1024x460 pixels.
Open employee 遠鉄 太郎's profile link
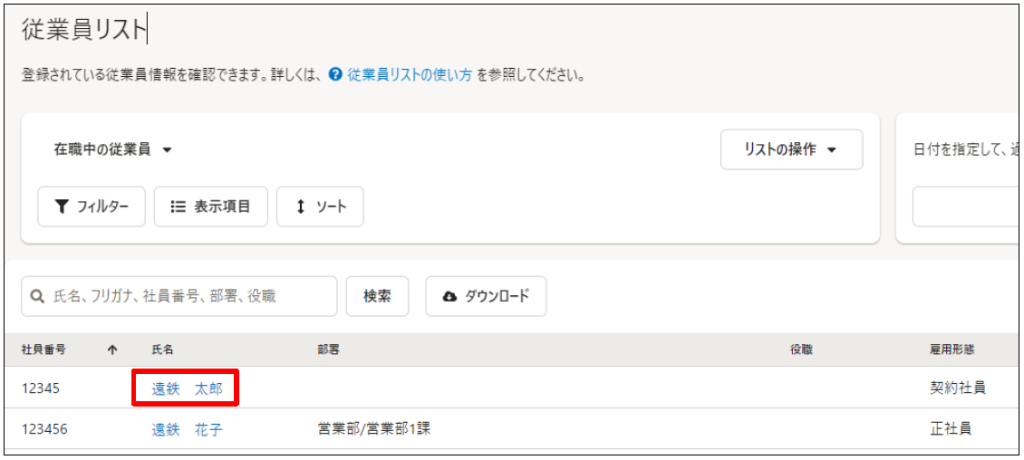pos(187,388)
